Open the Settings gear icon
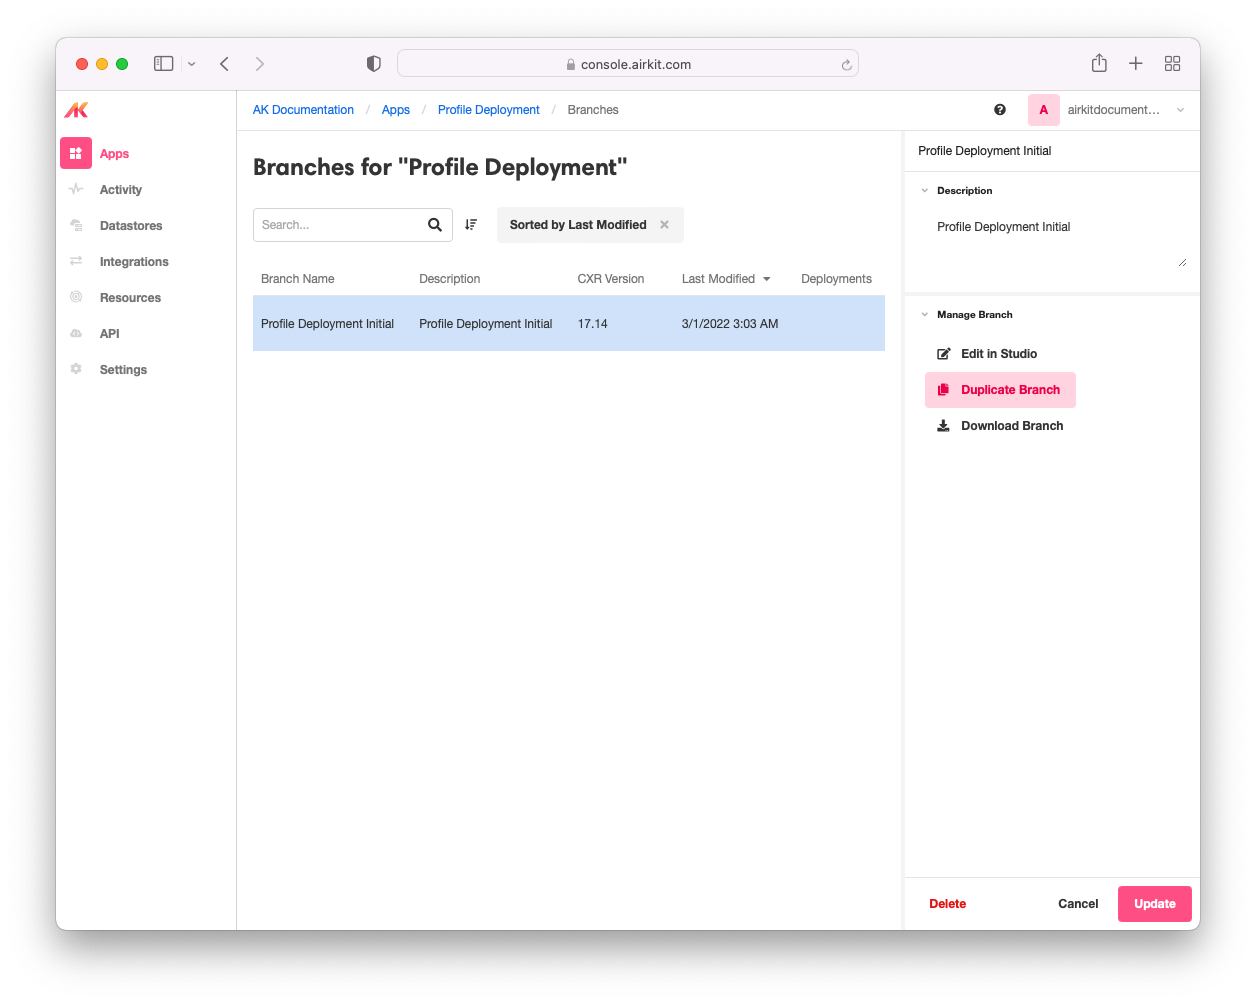Screen dimensions: 1256x1004 click(76, 369)
